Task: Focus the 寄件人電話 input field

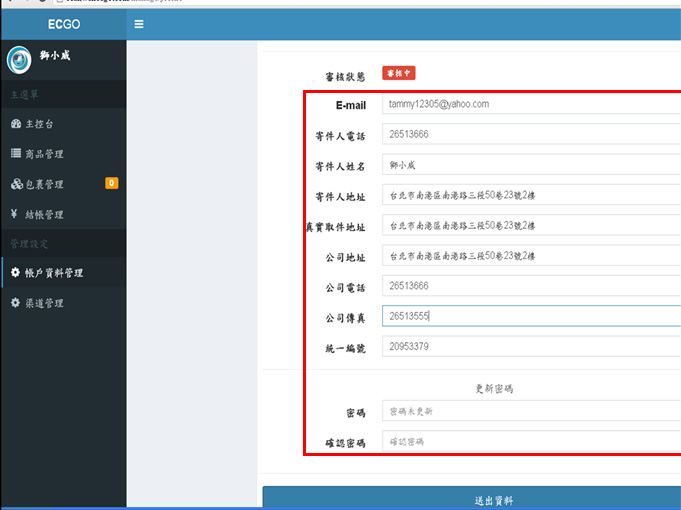Action: pyautogui.click(x=530, y=134)
